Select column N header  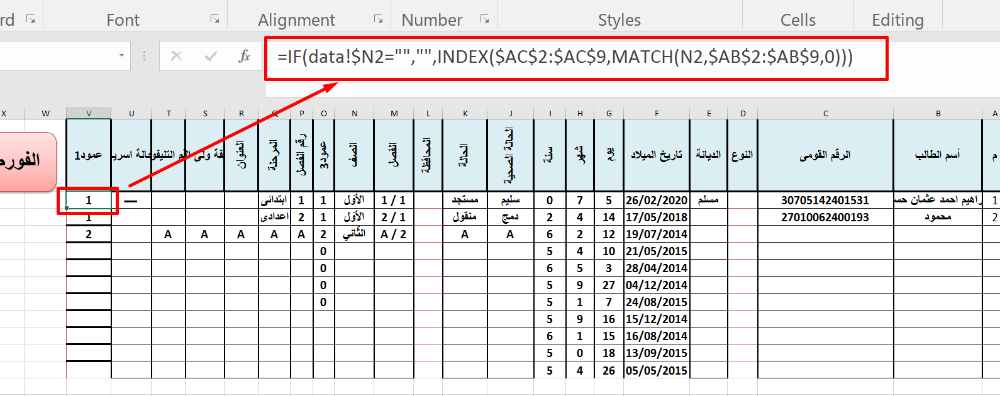(355, 114)
